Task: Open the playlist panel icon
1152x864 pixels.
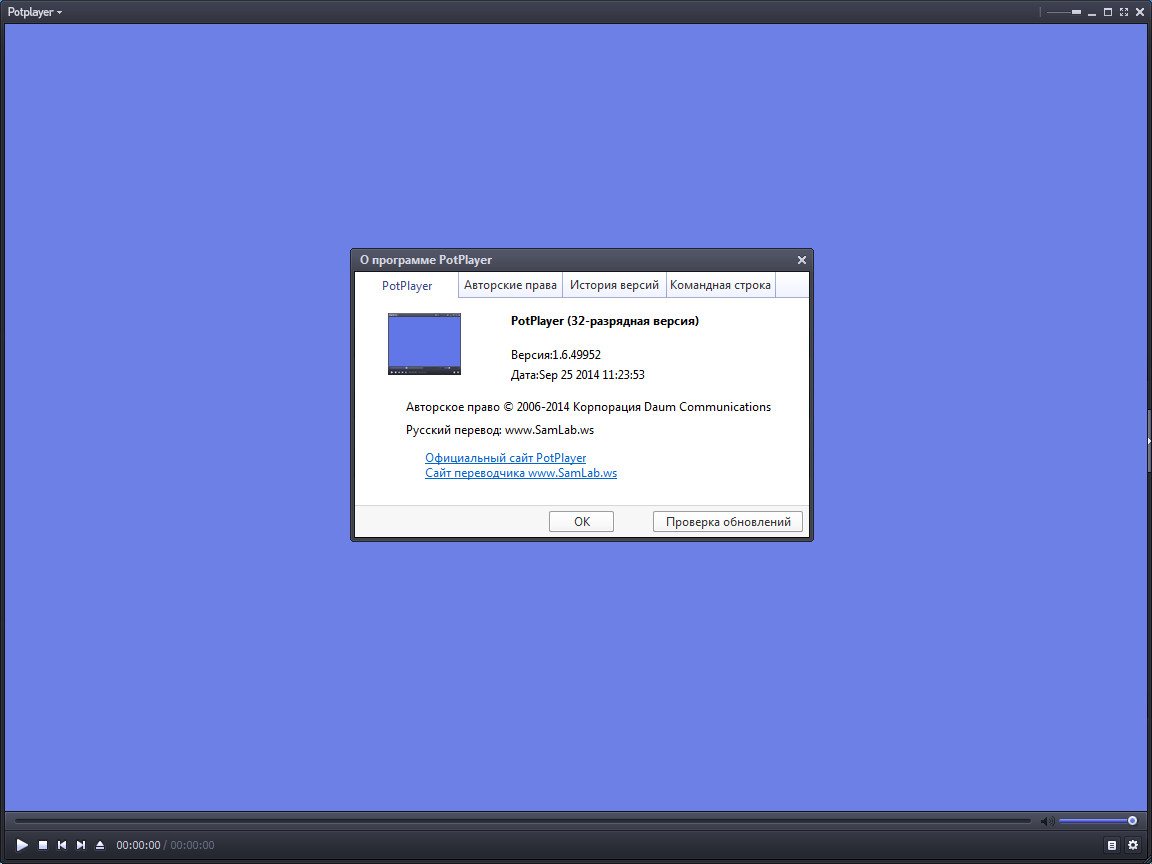Action: coord(1111,845)
